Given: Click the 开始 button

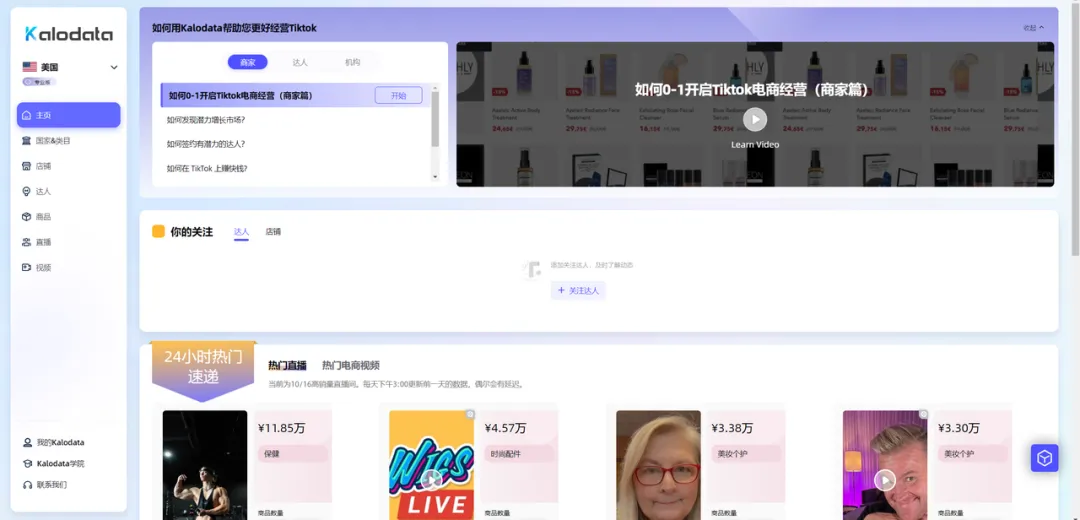Looking at the screenshot, I should [x=398, y=96].
